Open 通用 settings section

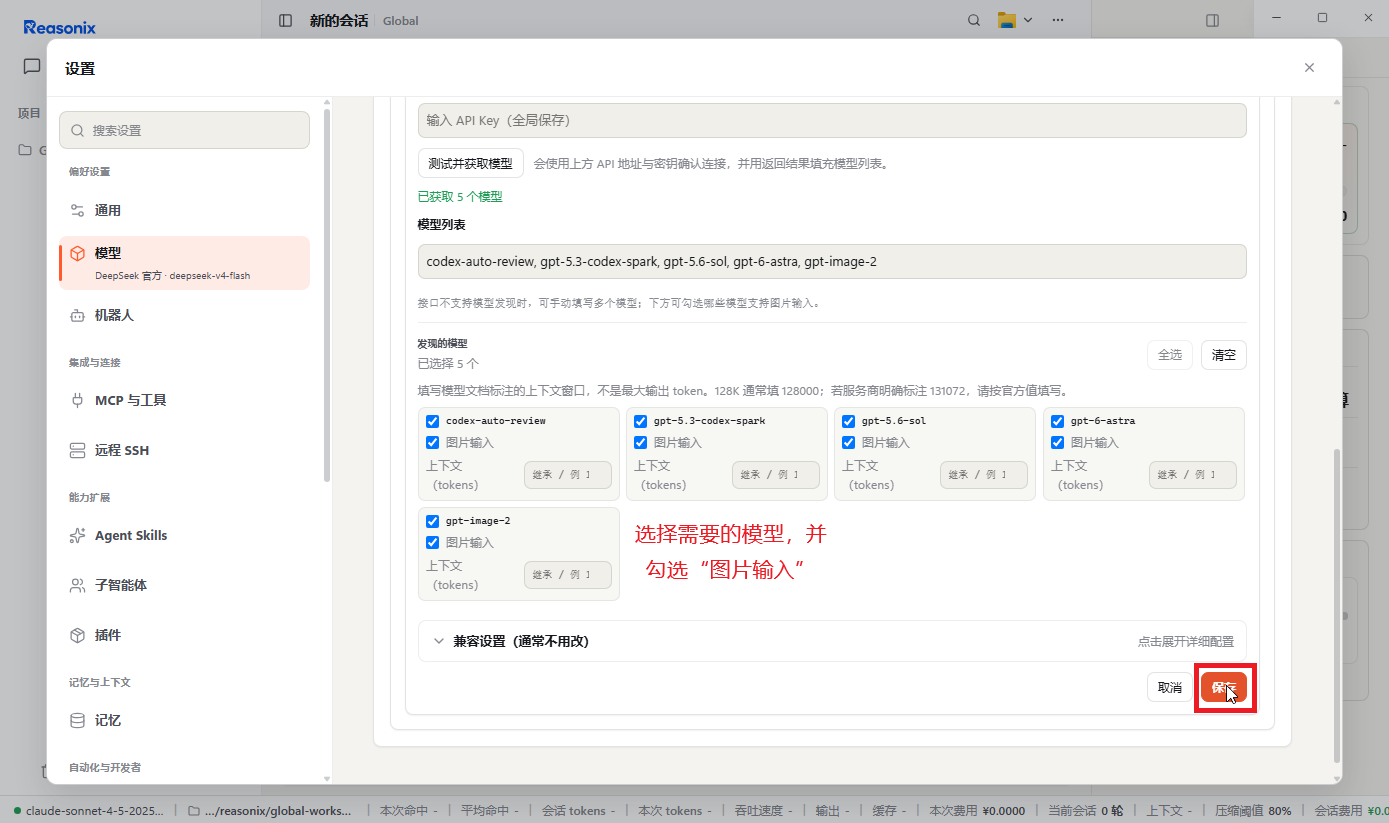coord(184,210)
